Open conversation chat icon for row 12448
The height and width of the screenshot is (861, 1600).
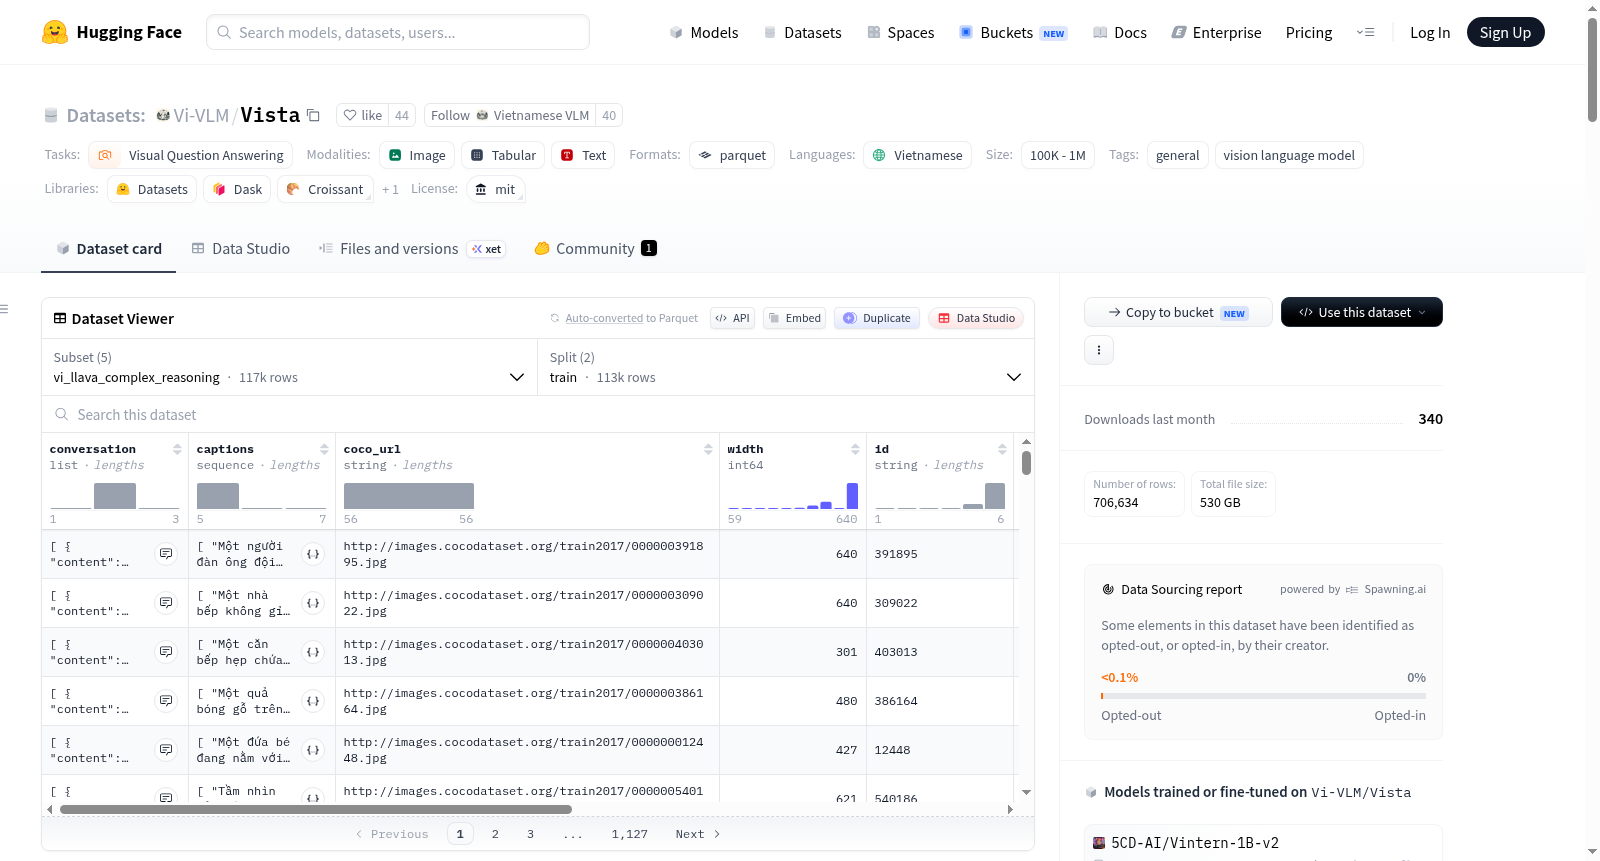(x=166, y=750)
